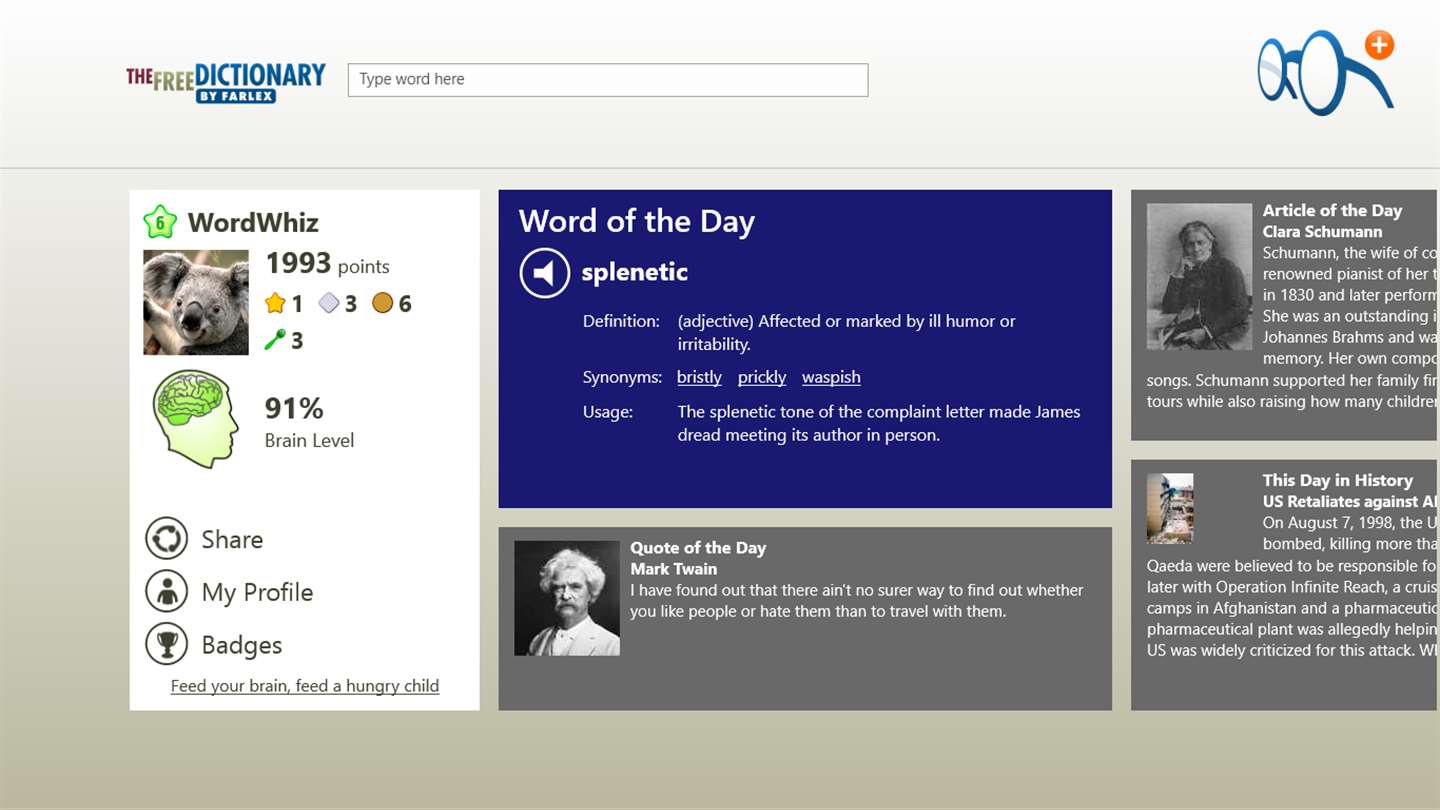Open Badges label

[x=242, y=645]
